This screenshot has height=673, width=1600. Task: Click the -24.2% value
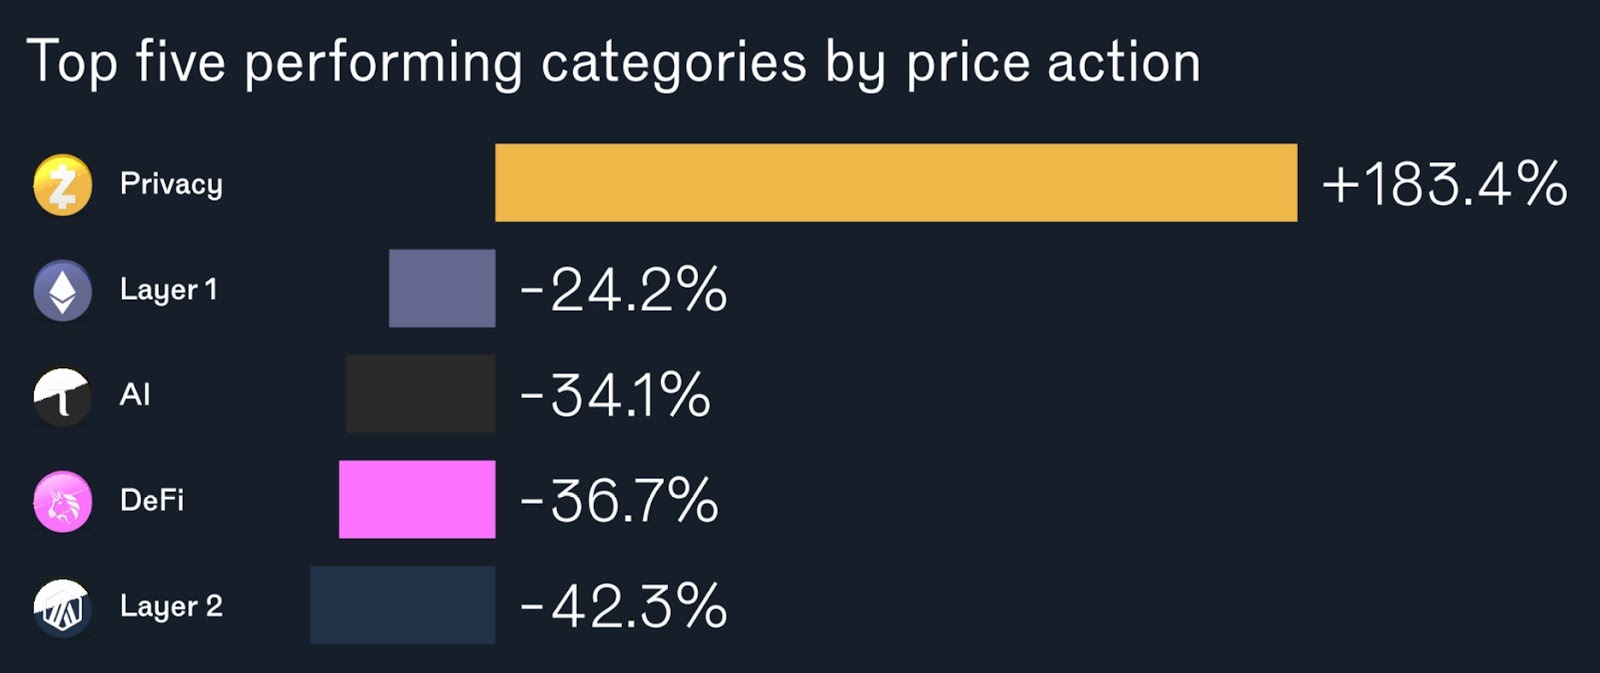pyautogui.click(x=623, y=290)
